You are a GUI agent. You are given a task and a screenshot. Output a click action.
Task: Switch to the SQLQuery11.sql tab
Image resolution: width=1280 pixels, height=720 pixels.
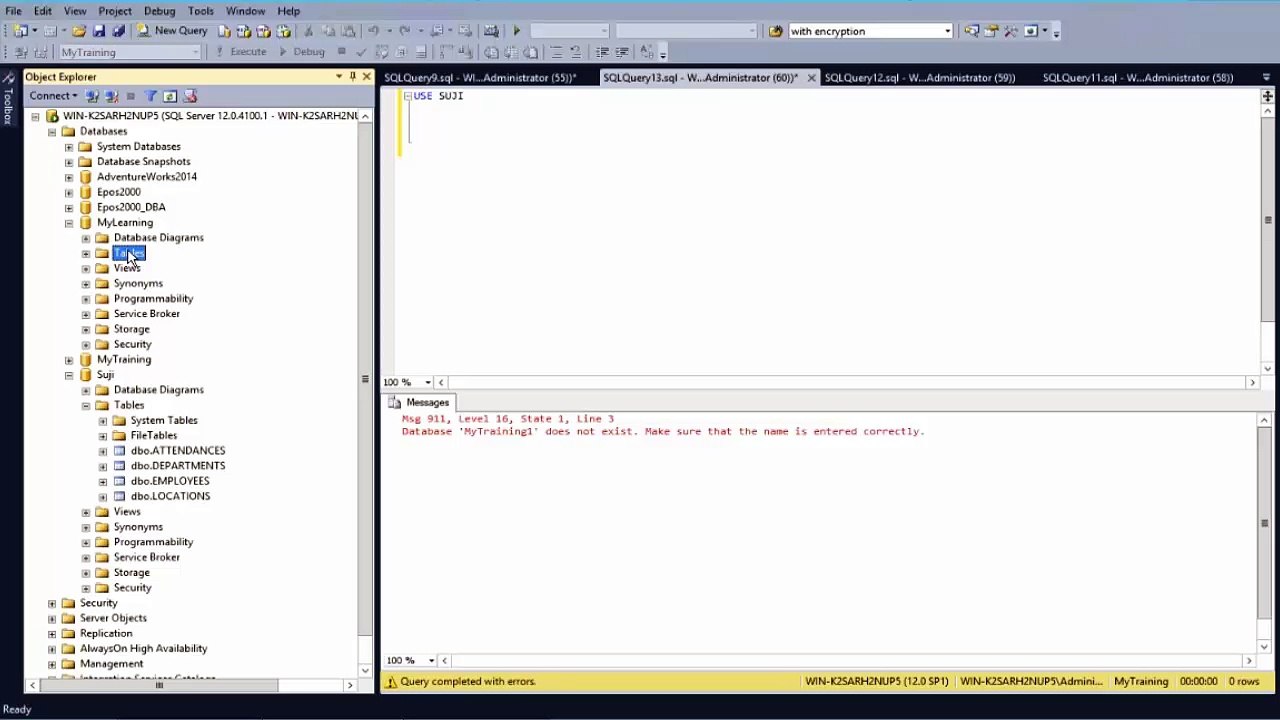pos(1137,77)
